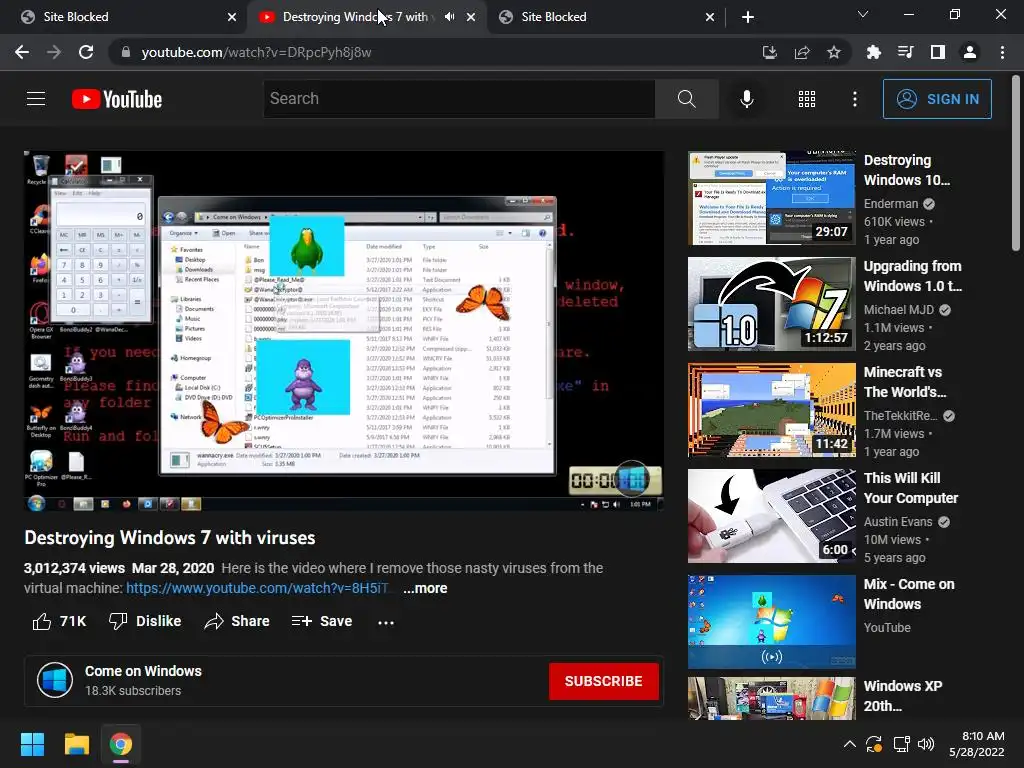This screenshot has width=1024, height=768.
Task: Share the video
Action: 236,621
